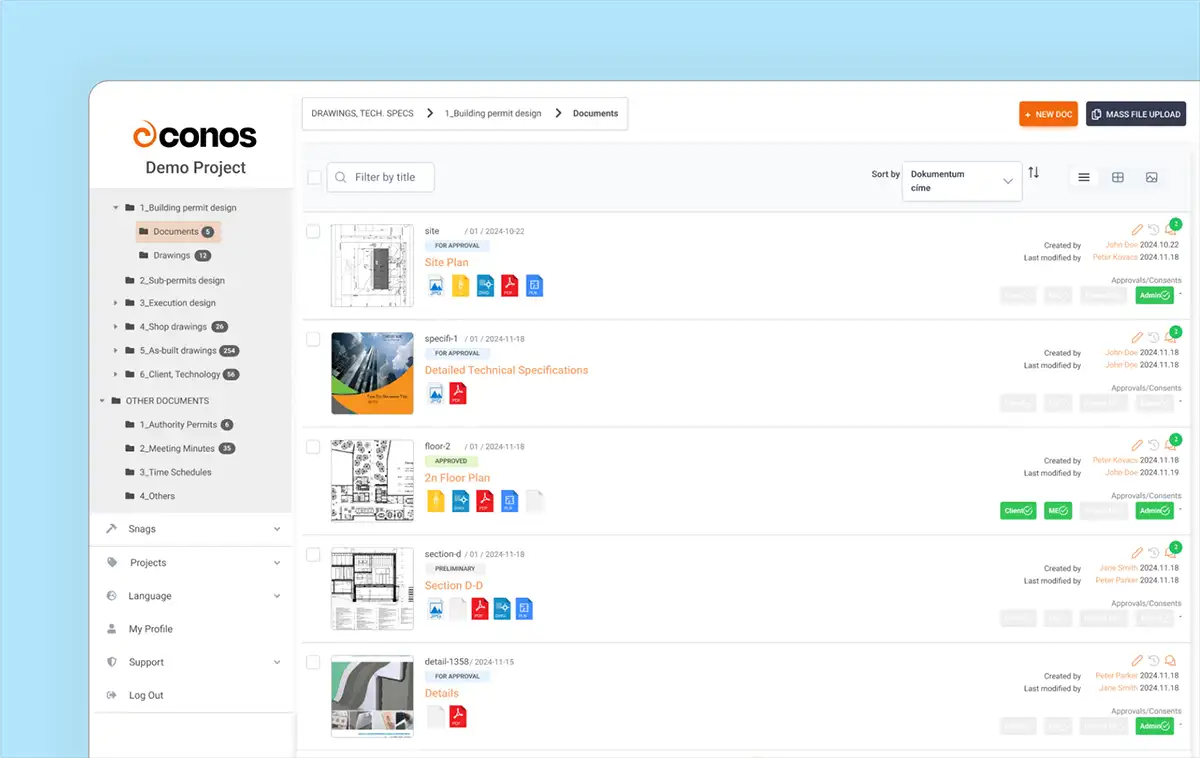
Task: Open comments on Section D-D
Action: [1170, 553]
